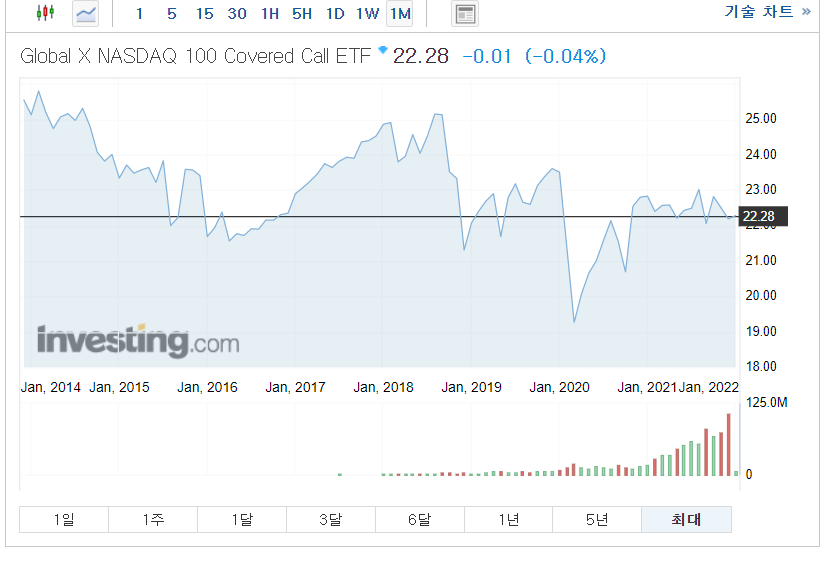Screen dimensions: 826x561
Task: Switch to candlestick chart type icon
Action: point(45,13)
